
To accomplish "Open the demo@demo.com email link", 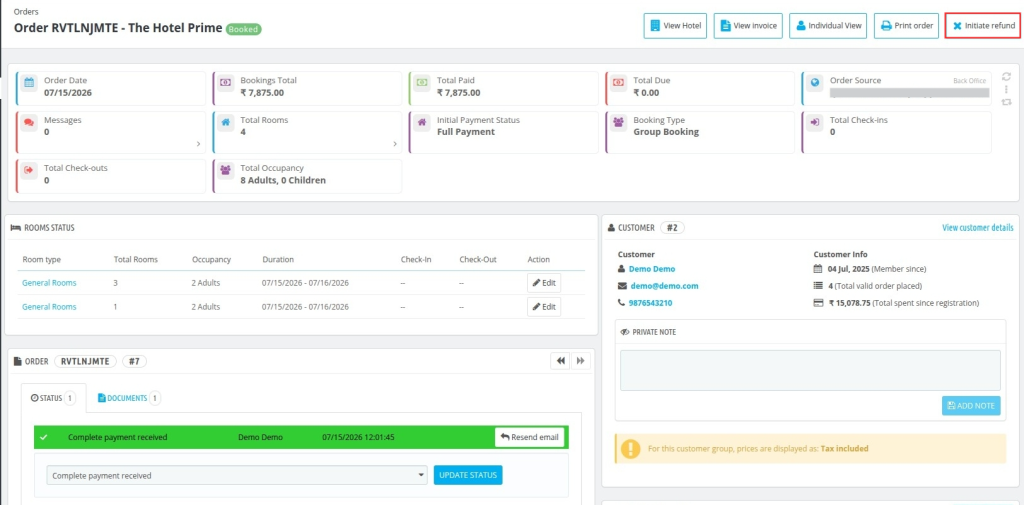I will [x=664, y=286].
